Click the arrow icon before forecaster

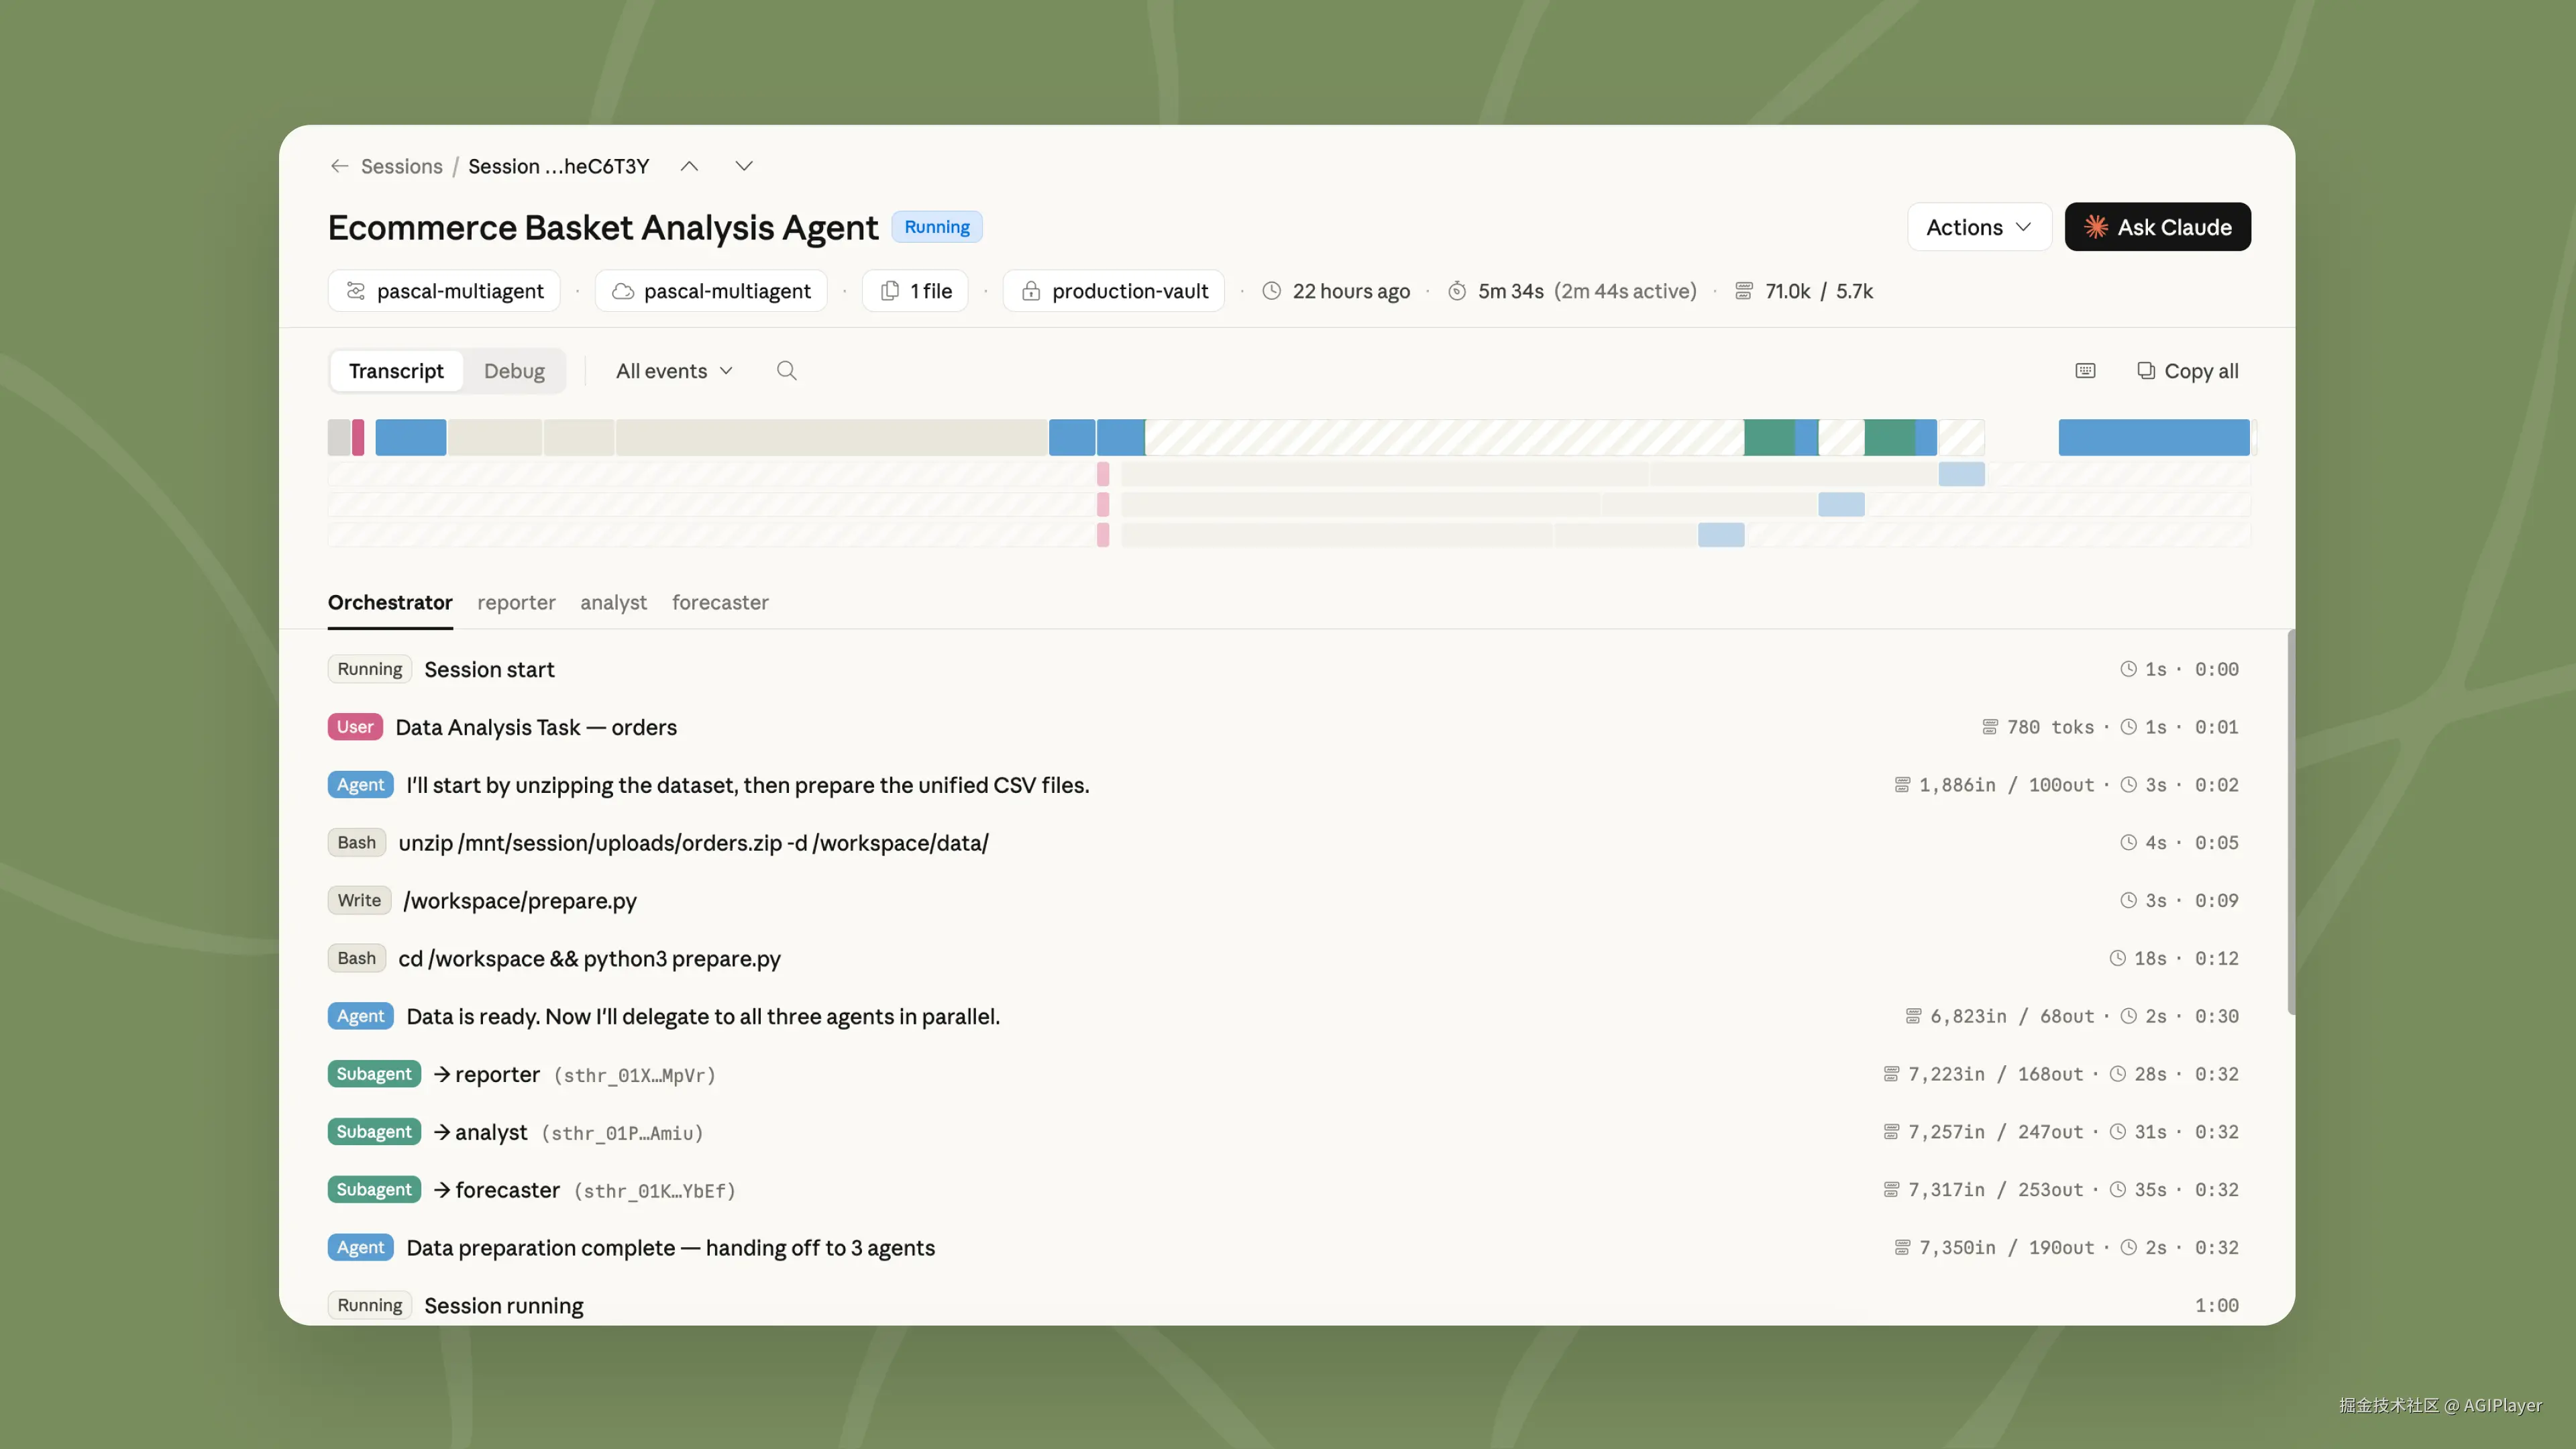pyautogui.click(x=442, y=1190)
